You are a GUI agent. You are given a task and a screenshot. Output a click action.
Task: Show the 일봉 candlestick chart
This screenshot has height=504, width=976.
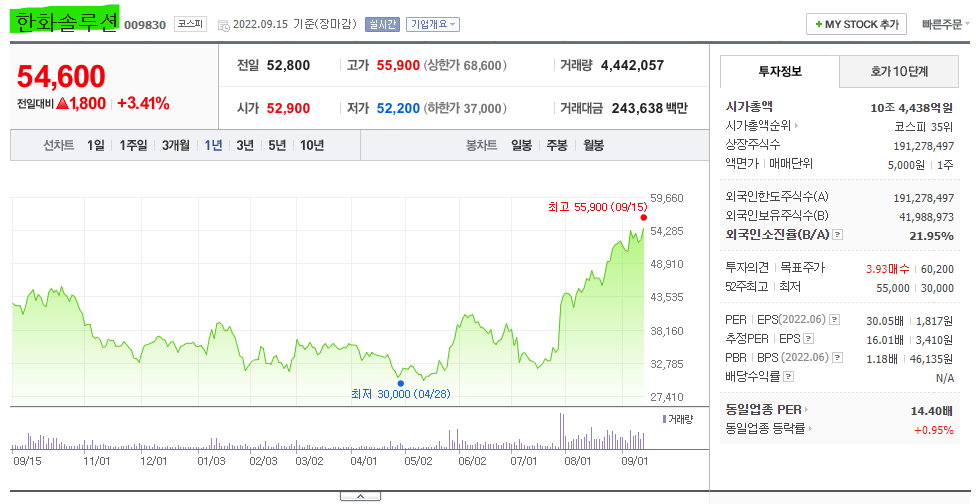tap(522, 145)
